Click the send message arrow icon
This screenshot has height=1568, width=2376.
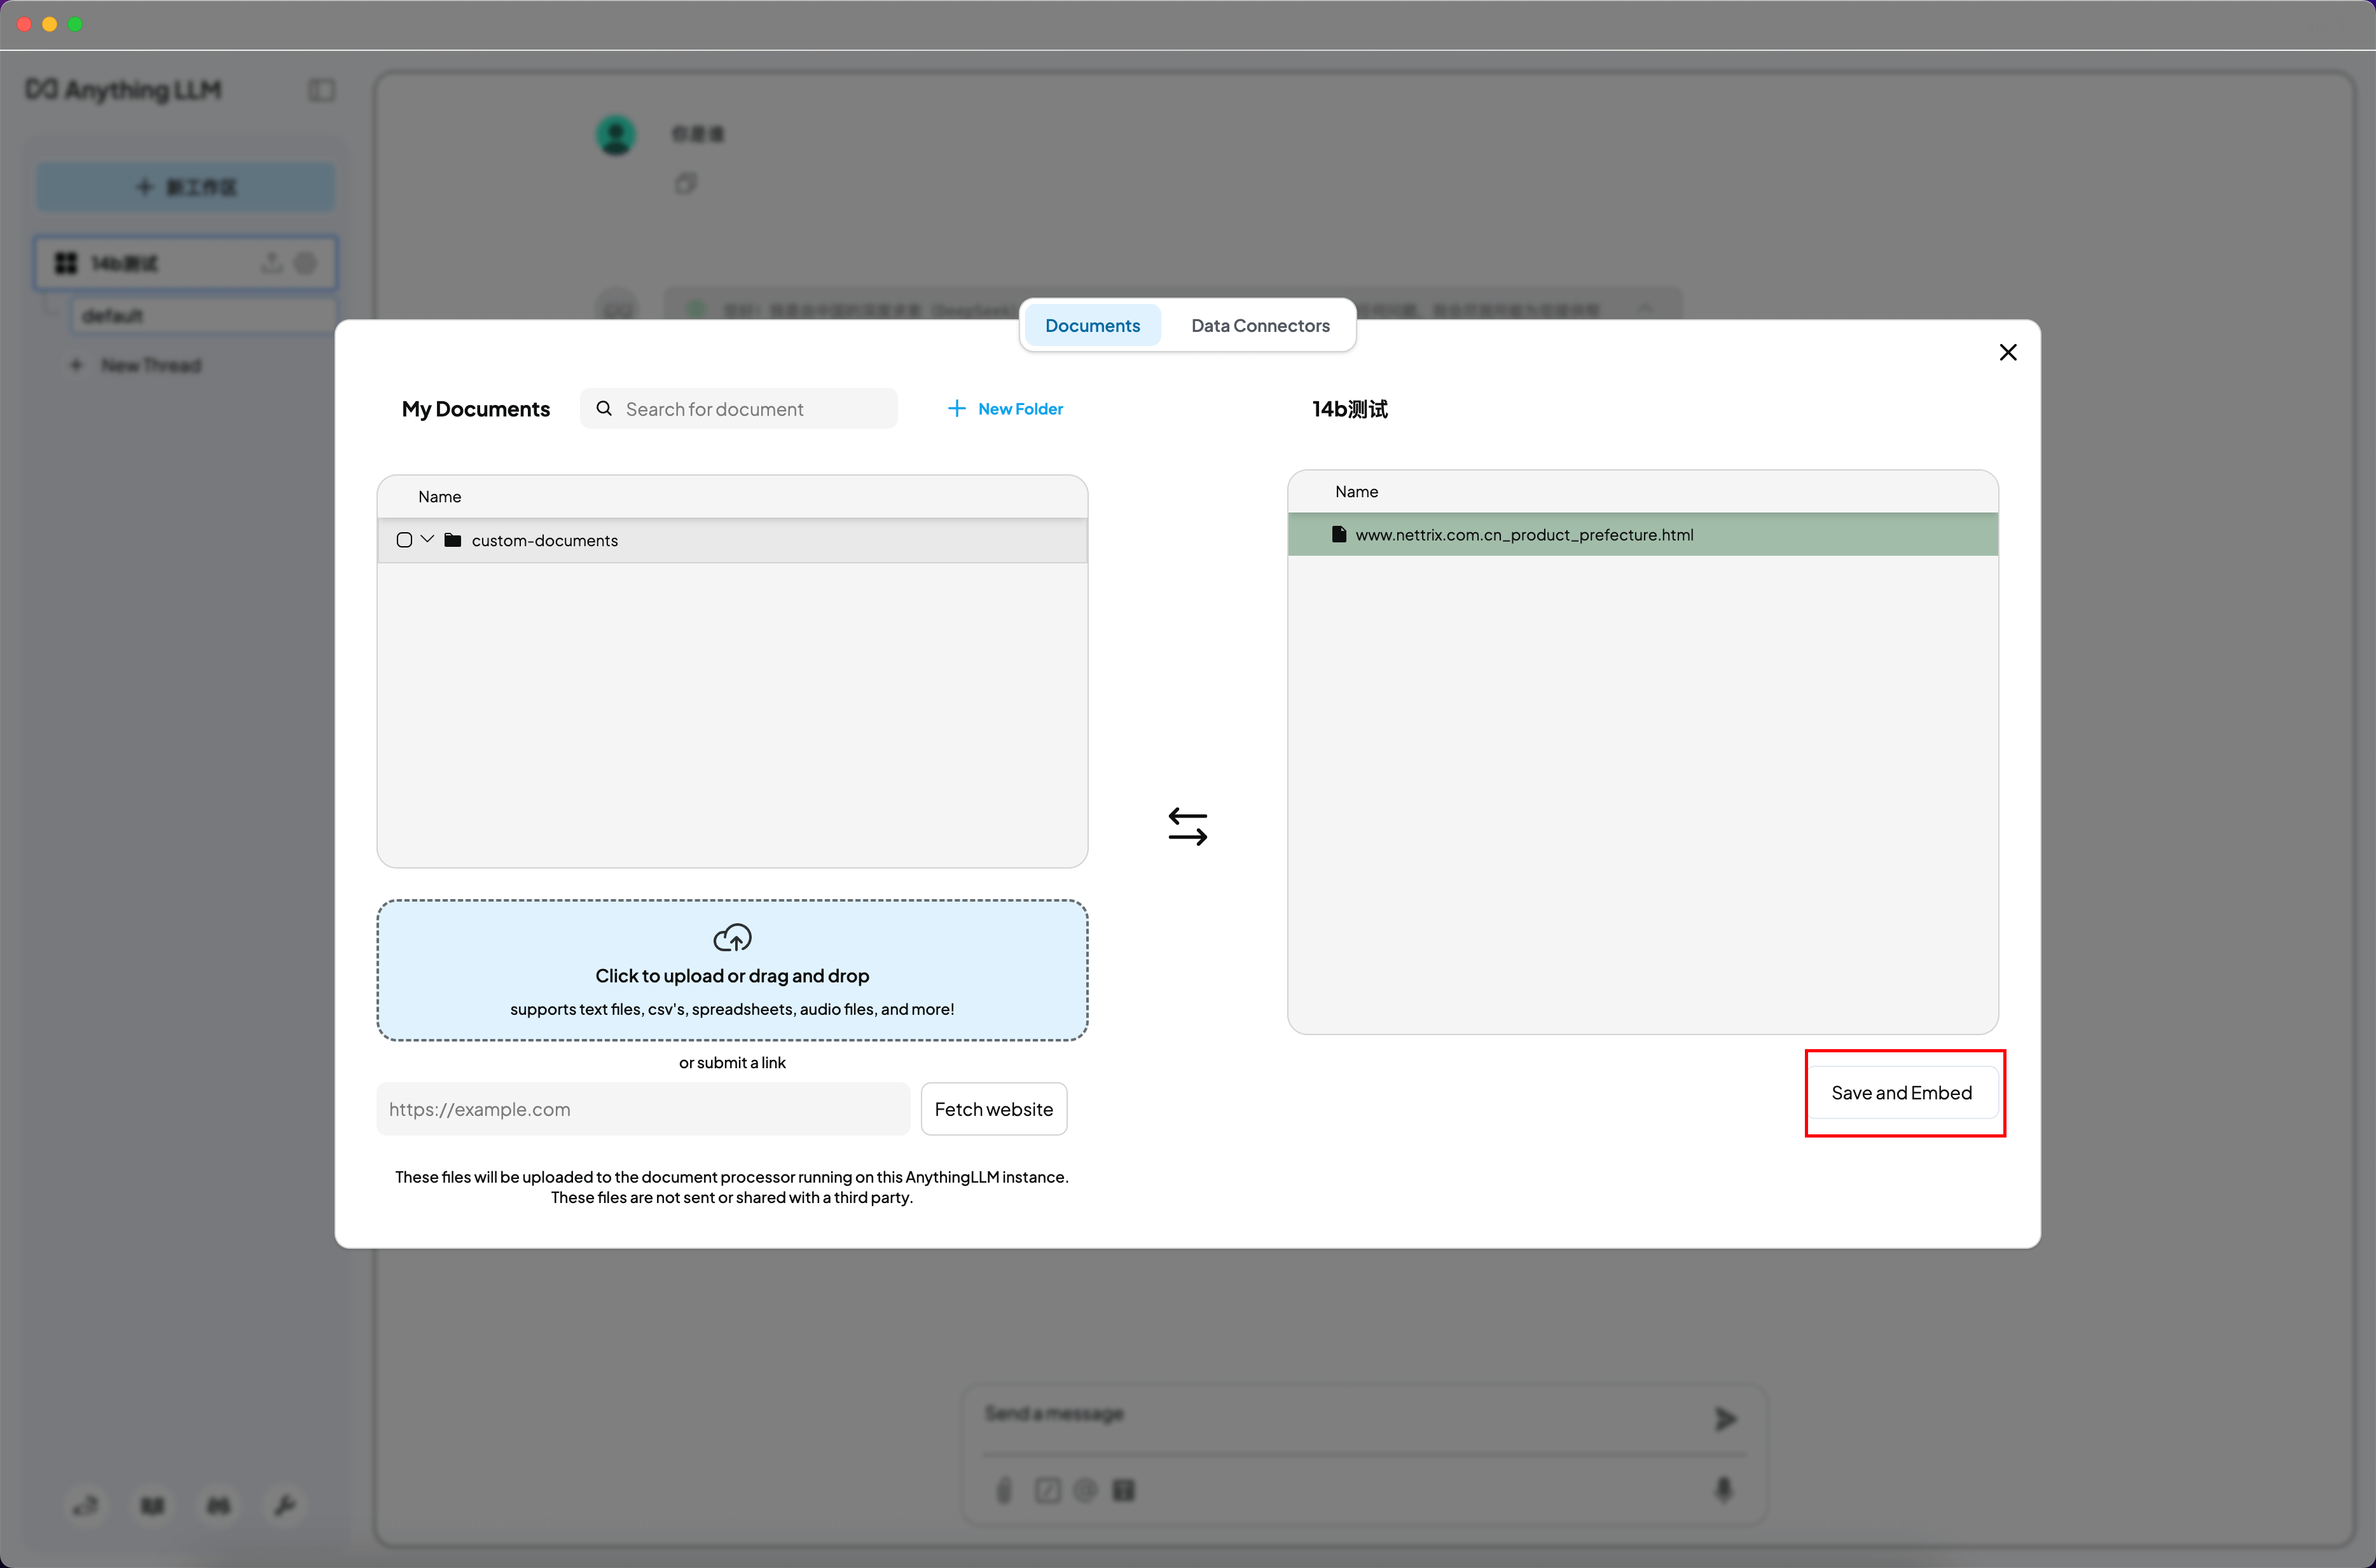coord(1725,1418)
